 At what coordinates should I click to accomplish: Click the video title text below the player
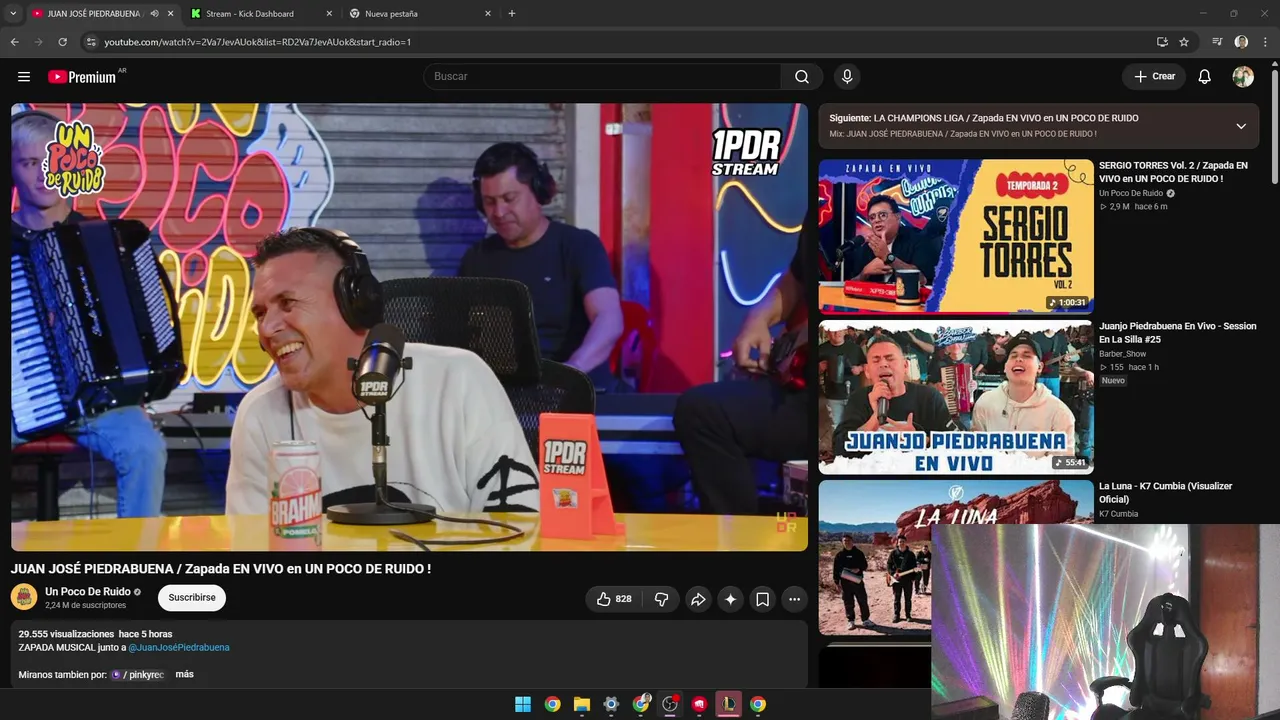click(x=221, y=569)
